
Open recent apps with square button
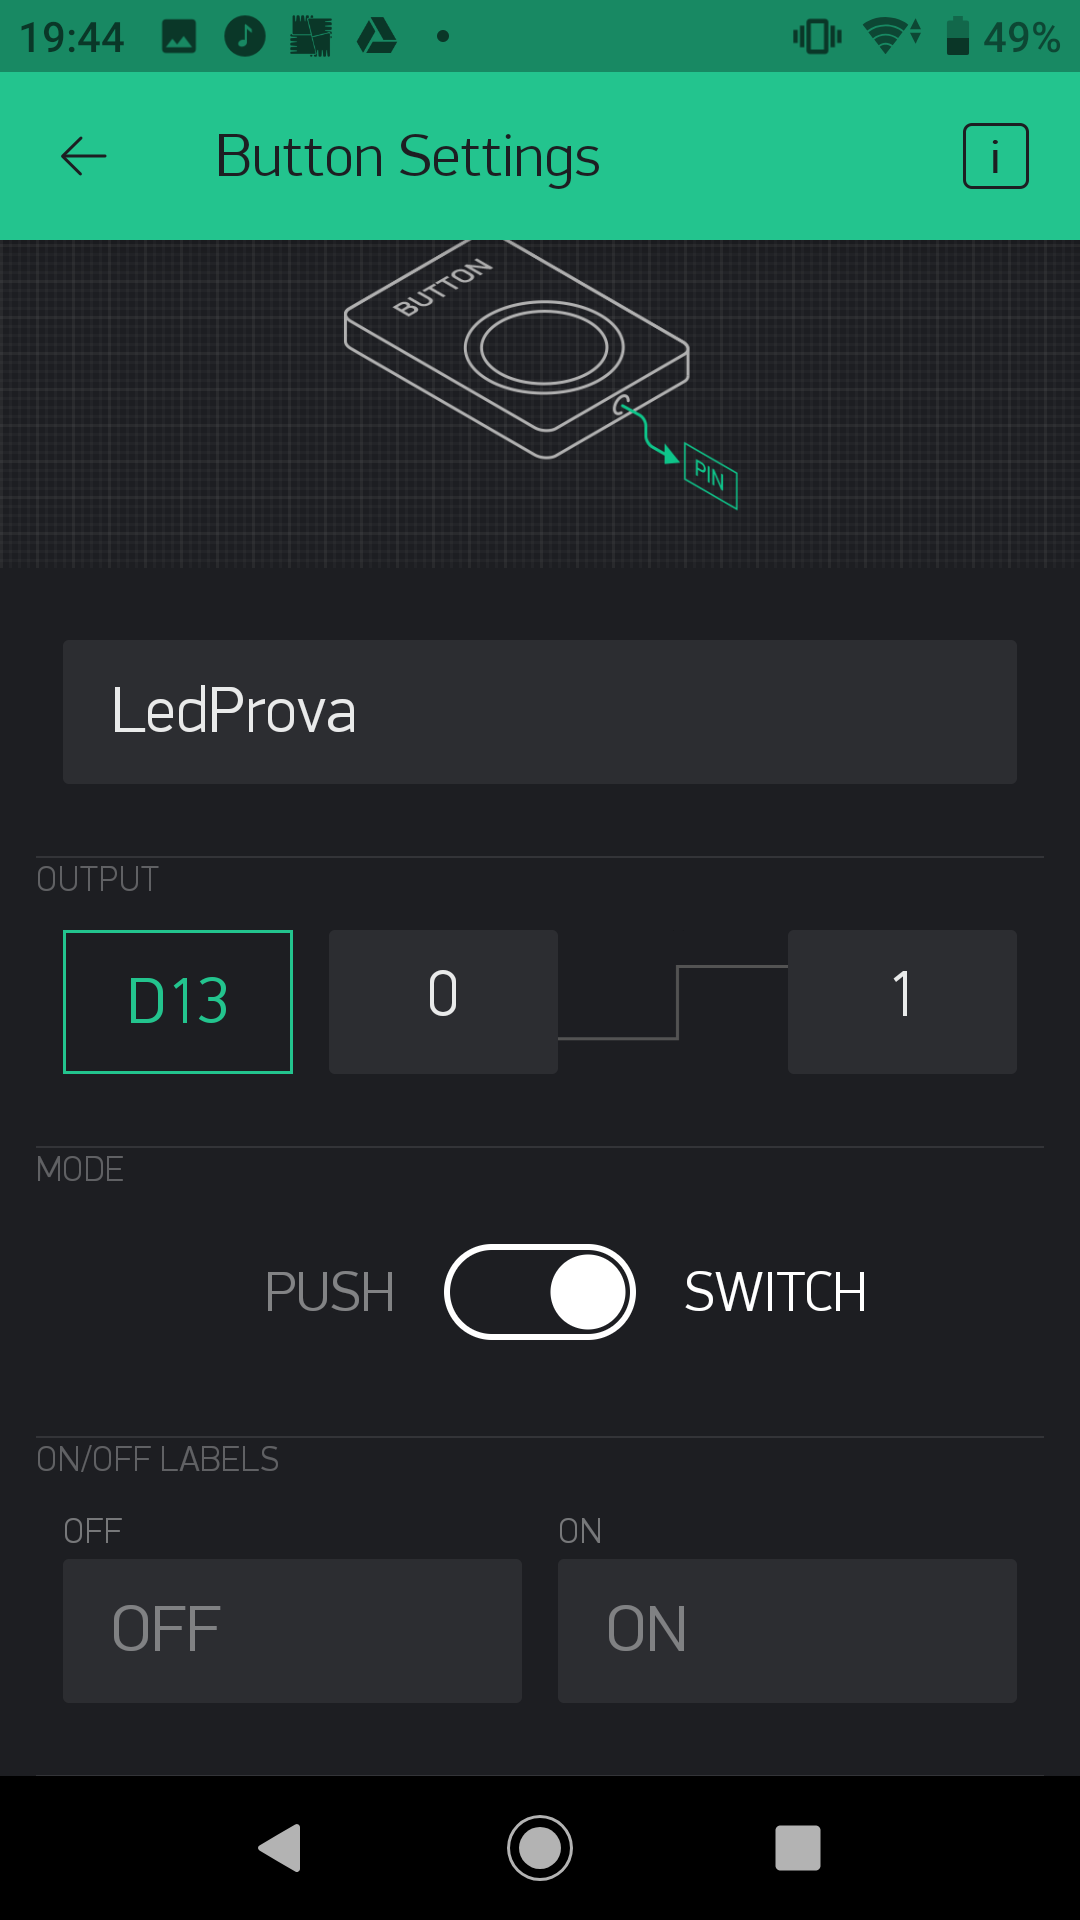(798, 1848)
